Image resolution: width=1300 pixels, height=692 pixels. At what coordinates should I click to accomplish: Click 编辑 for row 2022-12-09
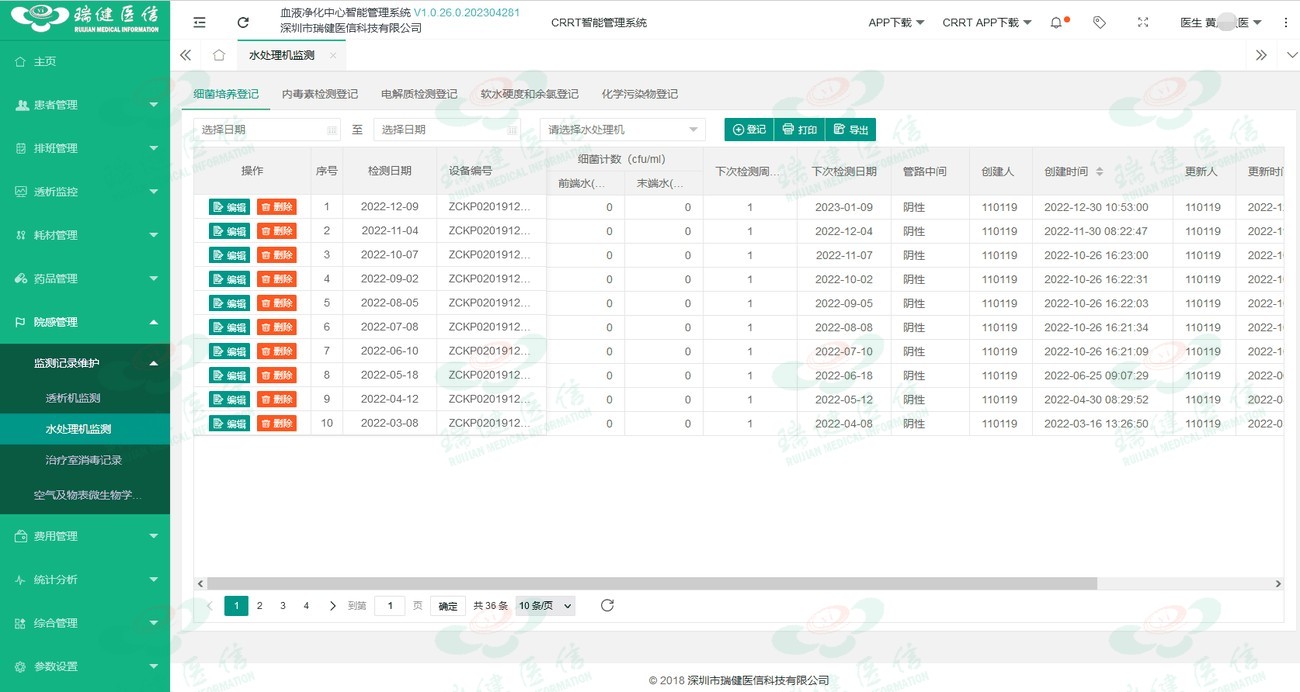(x=229, y=207)
